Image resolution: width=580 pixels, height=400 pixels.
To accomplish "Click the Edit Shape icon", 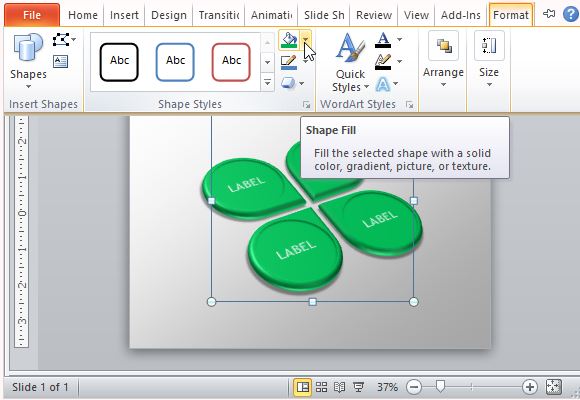I will [x=61, y=39].
